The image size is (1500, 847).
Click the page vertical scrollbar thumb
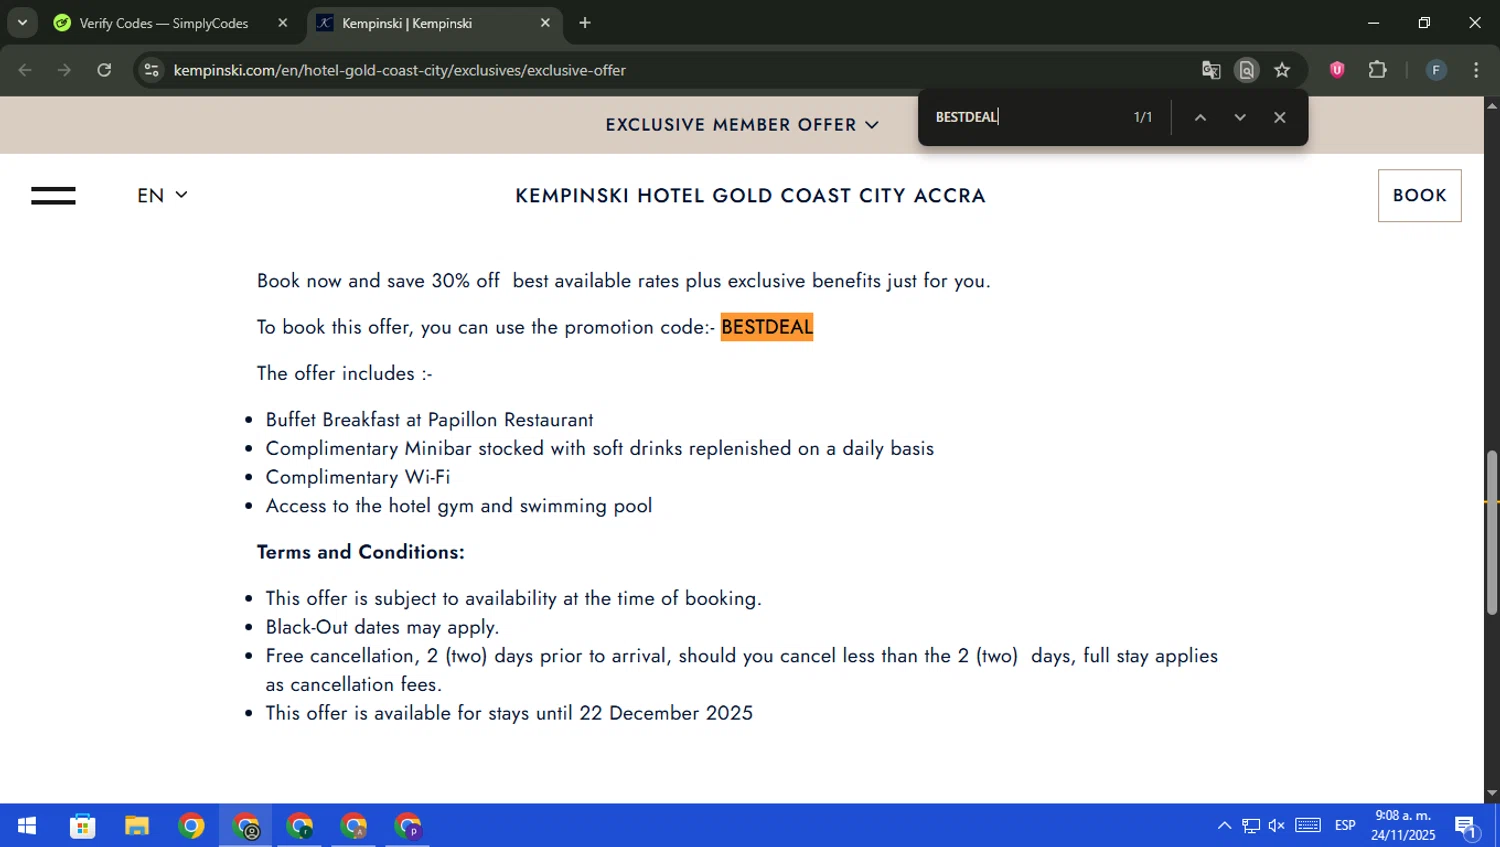(x=1492, y=532)
